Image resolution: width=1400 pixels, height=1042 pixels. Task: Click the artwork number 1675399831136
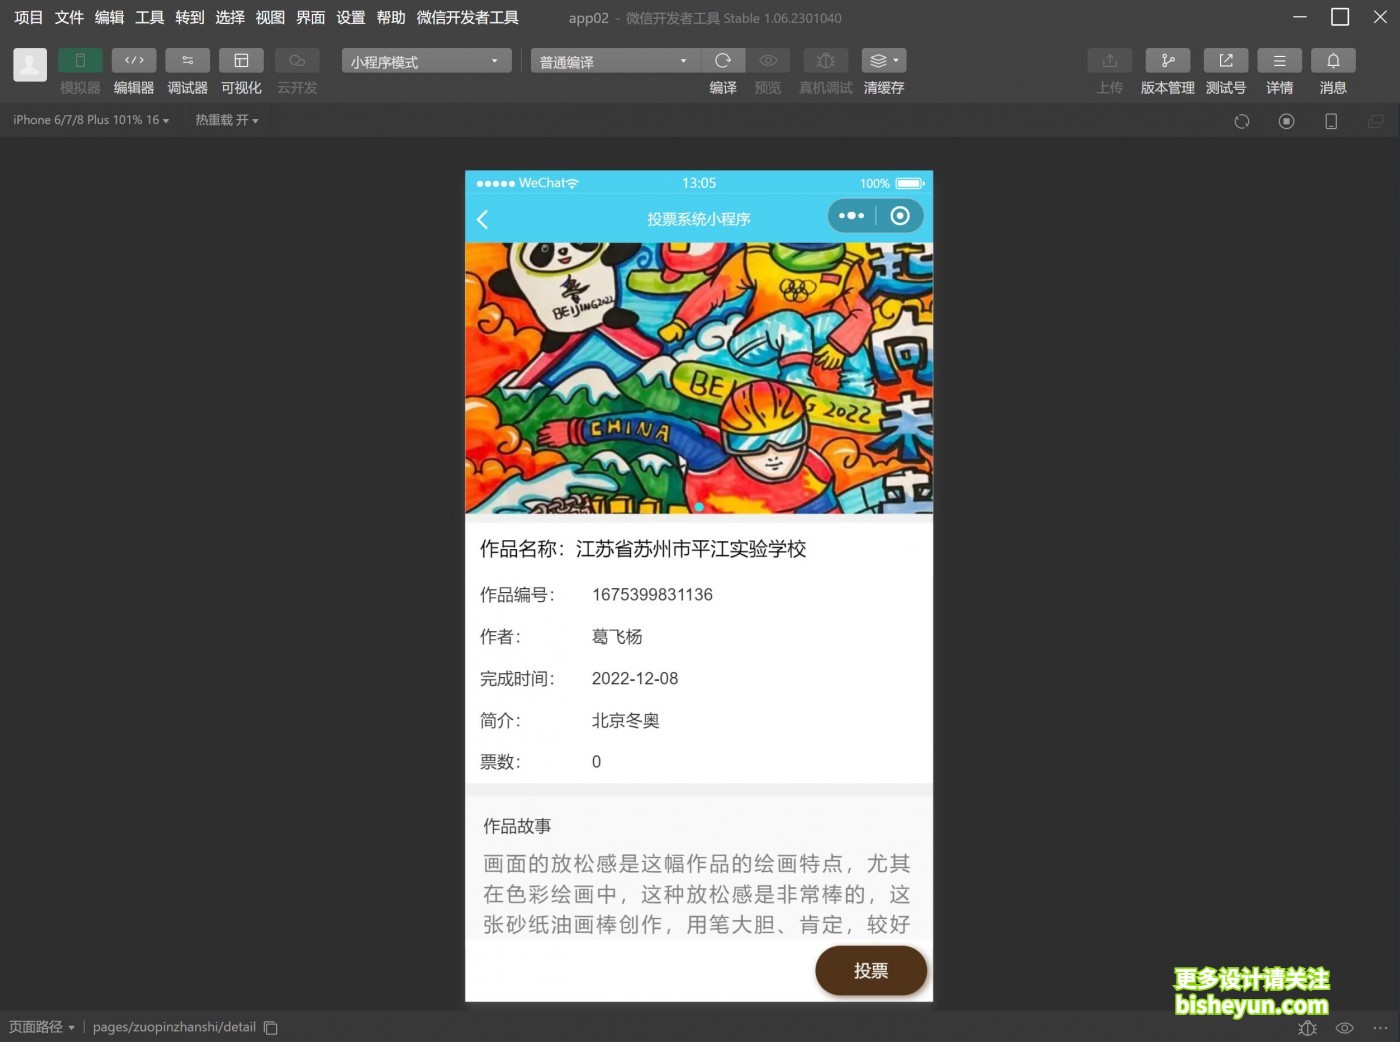tap(652, 595)
